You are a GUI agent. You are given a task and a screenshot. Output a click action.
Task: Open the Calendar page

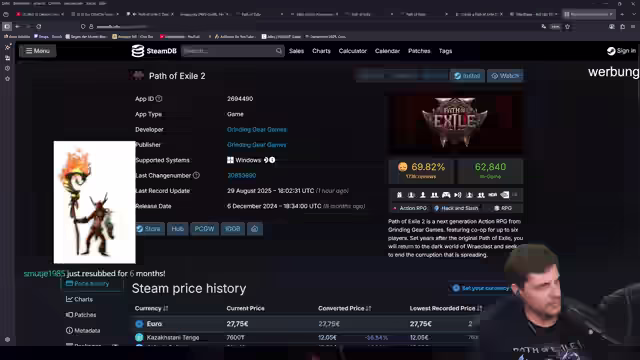387,51
